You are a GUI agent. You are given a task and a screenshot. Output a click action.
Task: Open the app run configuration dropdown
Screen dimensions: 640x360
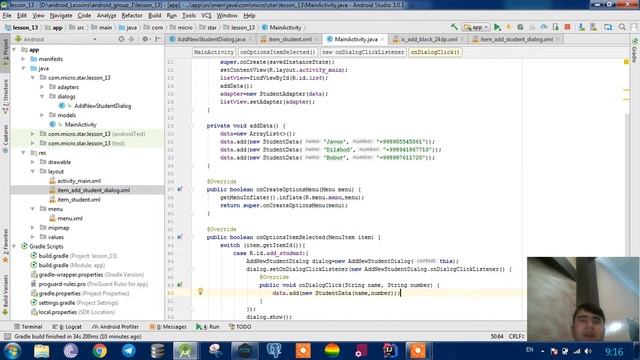point(476,27)
